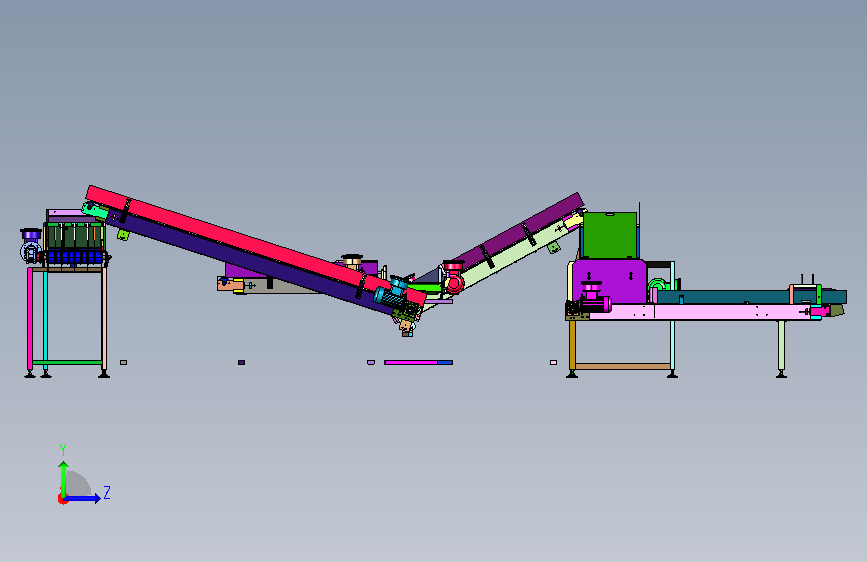Select the magenta leg of the left stand
Screen dimensions: 867x562
tap(30, 319)
